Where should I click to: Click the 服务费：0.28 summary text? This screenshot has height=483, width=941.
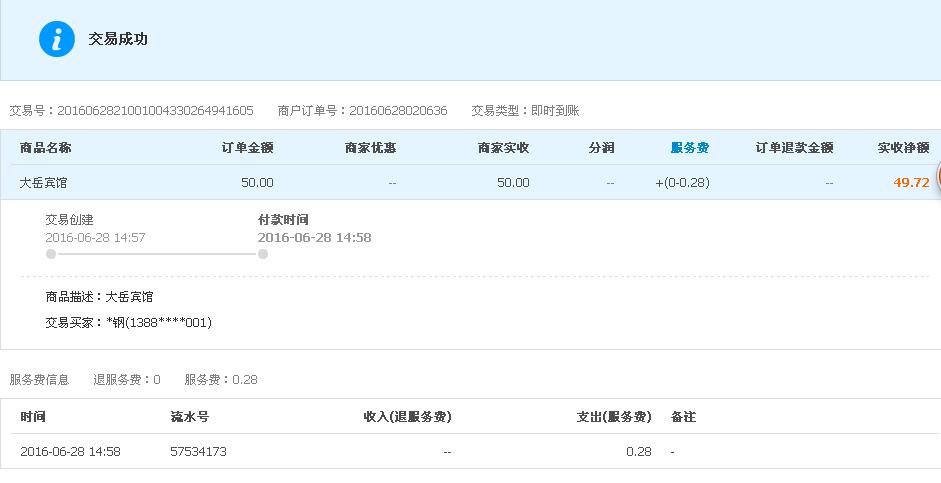221,380
